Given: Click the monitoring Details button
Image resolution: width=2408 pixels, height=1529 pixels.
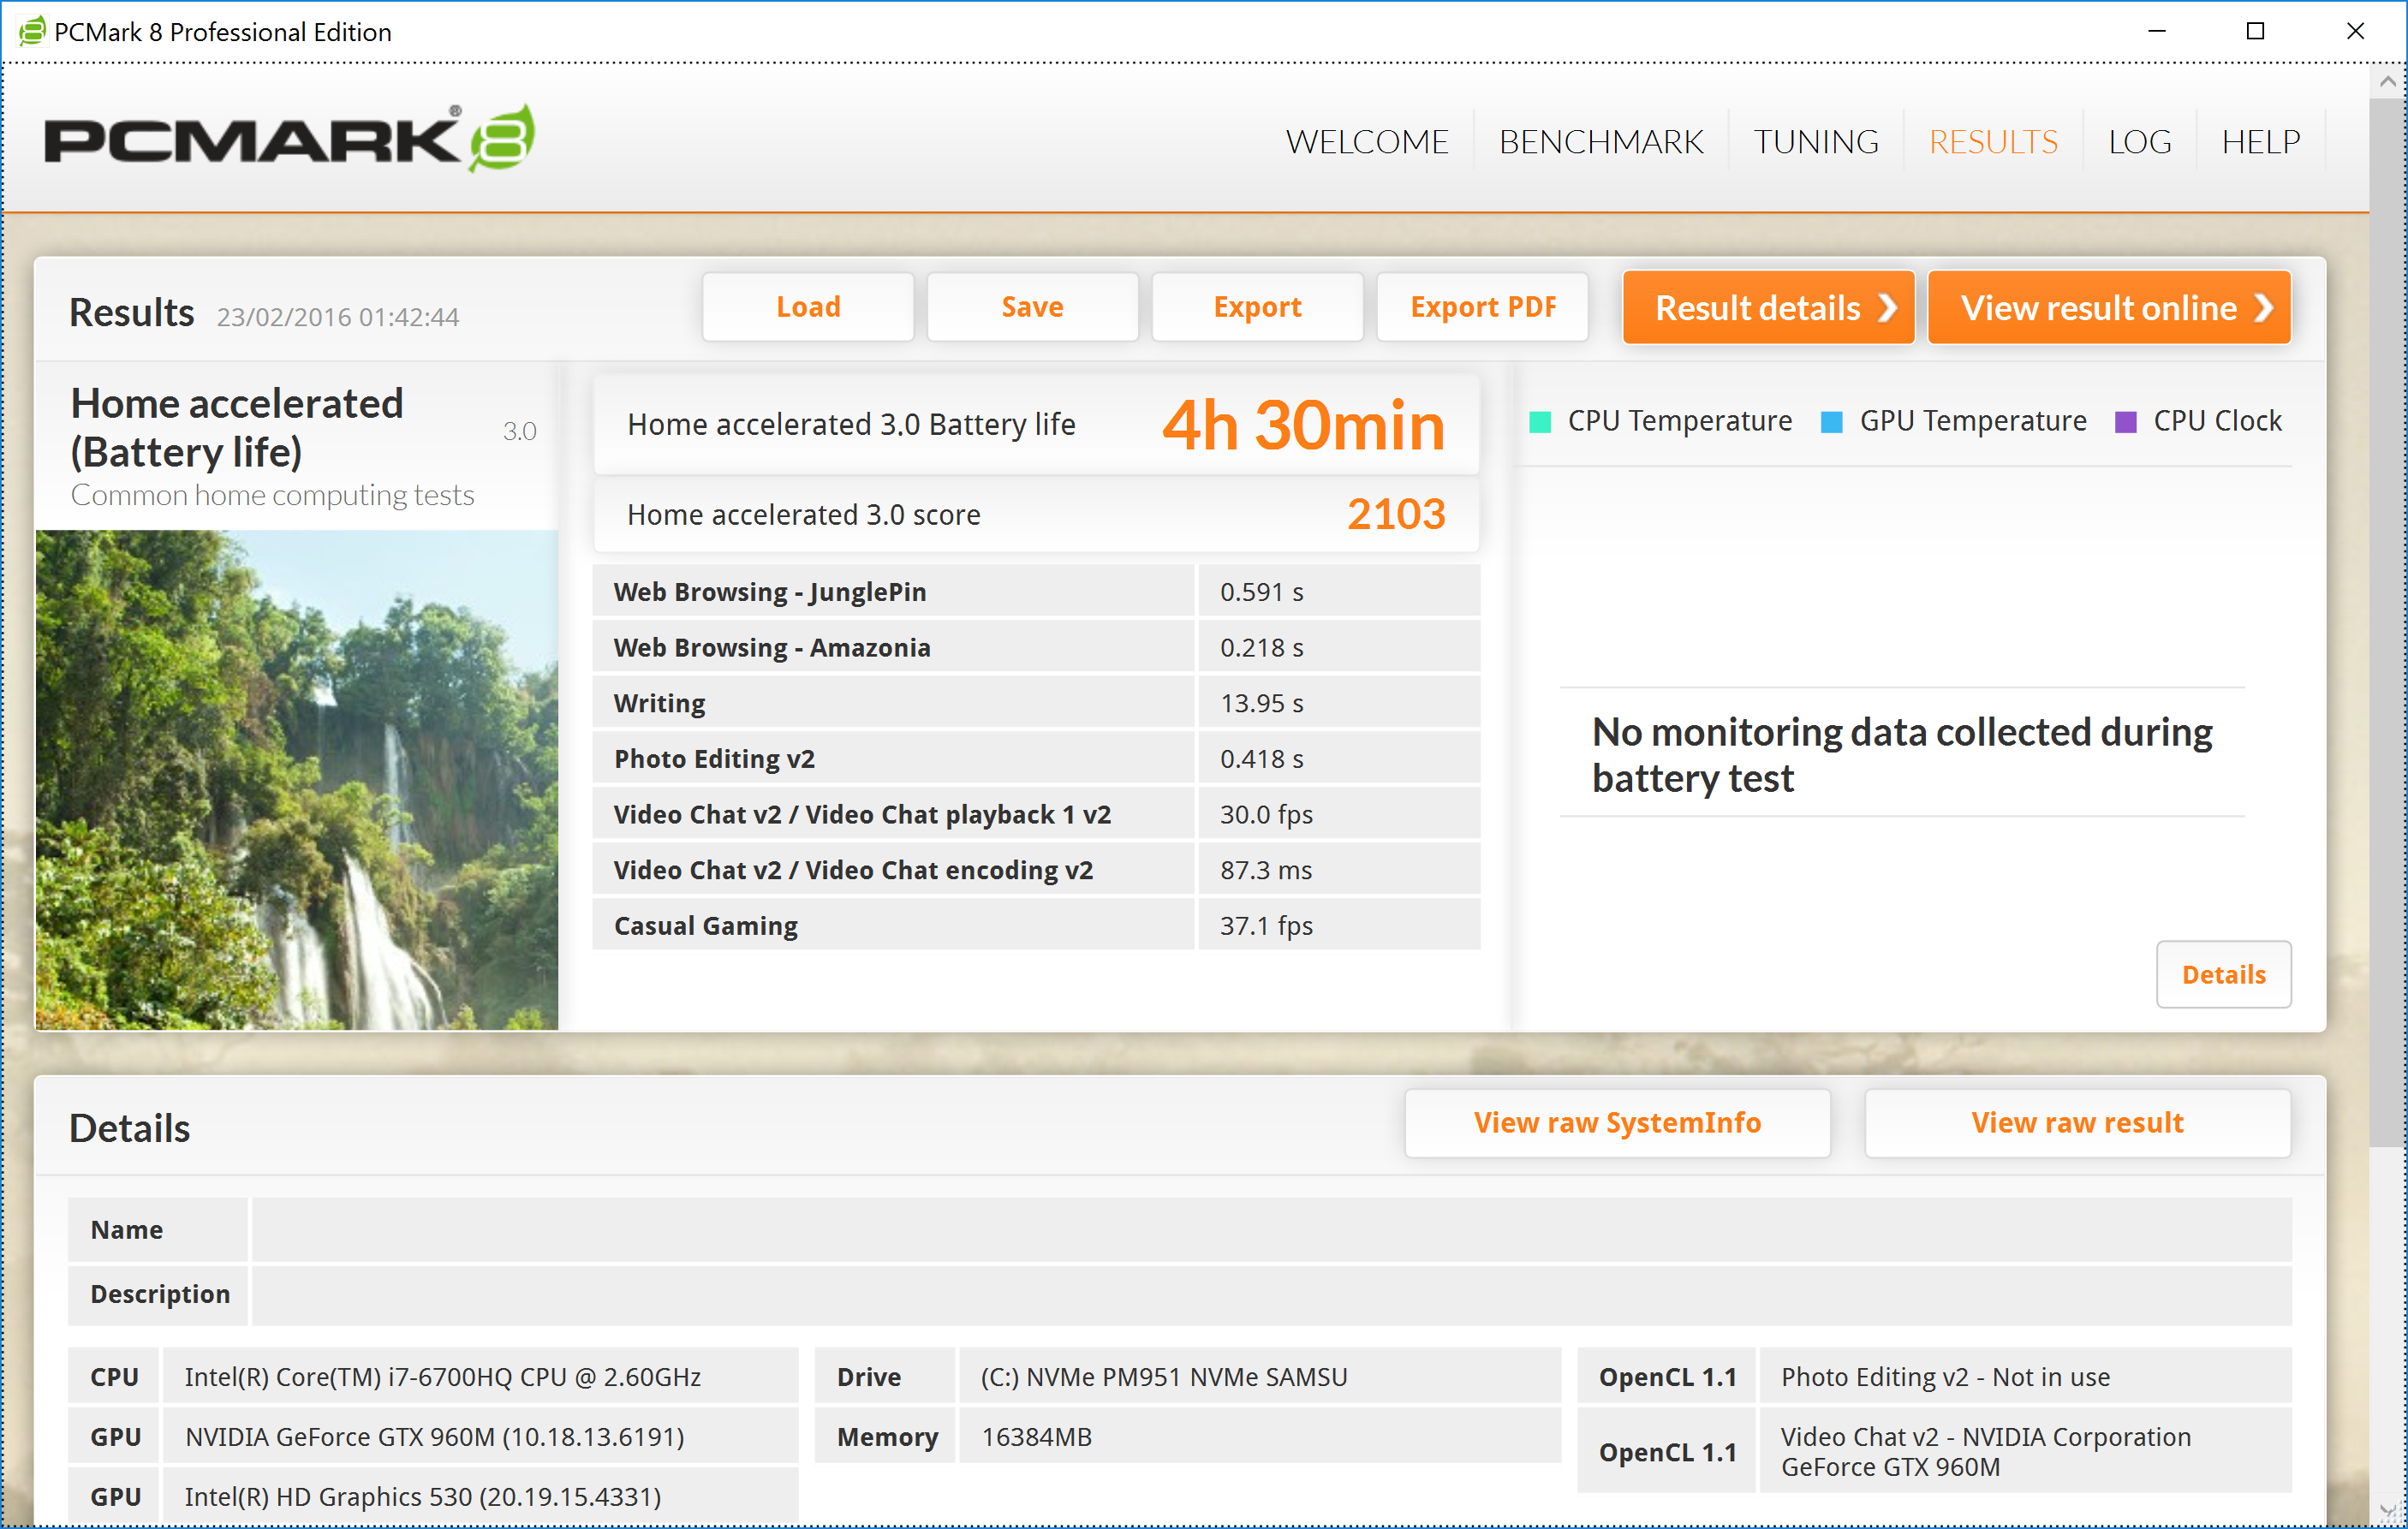Looking at the screenshot, I should pyautogui.click(x=2222, y=974).
